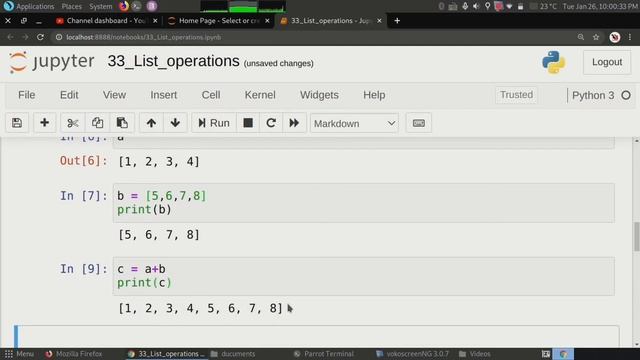This screenshot has width=640, height=360.
Task: Click code cell In [7] with b list
Action: click(x=363, y=203)
